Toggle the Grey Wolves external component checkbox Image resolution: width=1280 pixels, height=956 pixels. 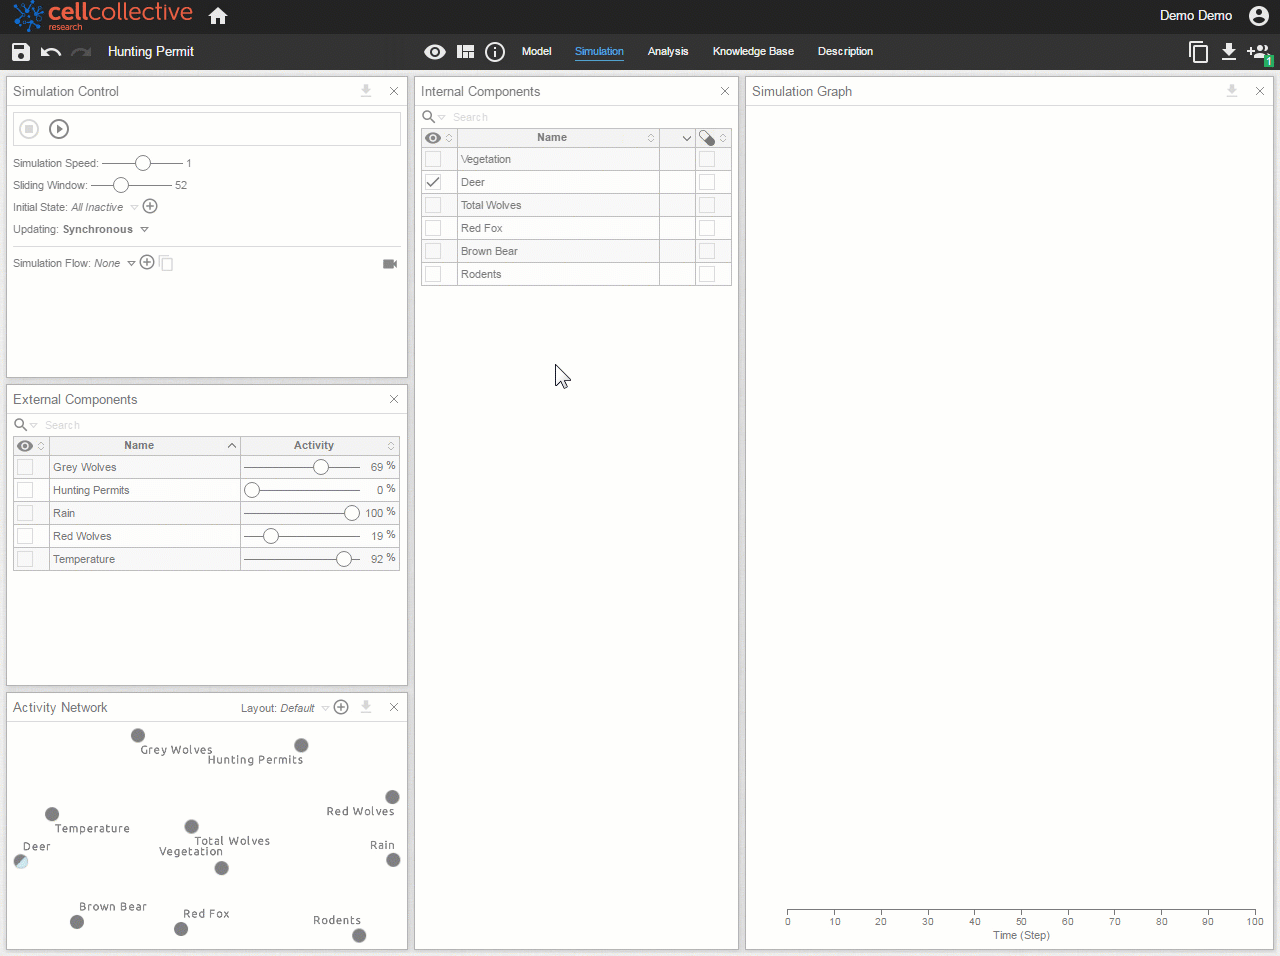25,467
